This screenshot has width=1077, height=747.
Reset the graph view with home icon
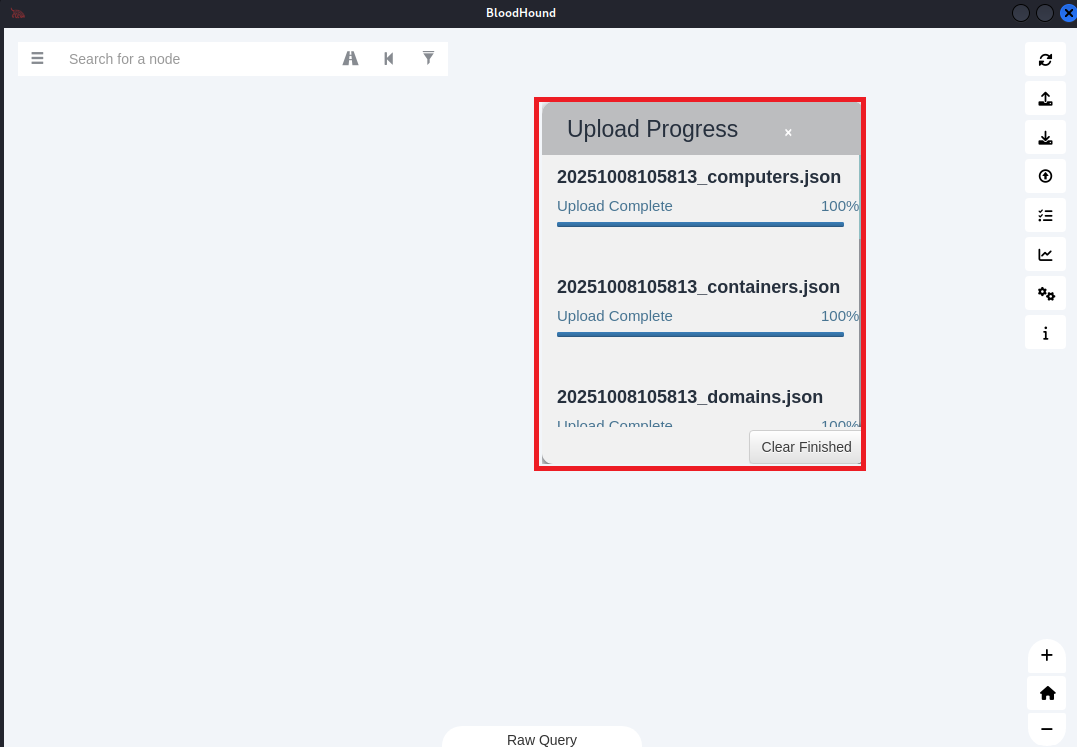pos(1047,693)
